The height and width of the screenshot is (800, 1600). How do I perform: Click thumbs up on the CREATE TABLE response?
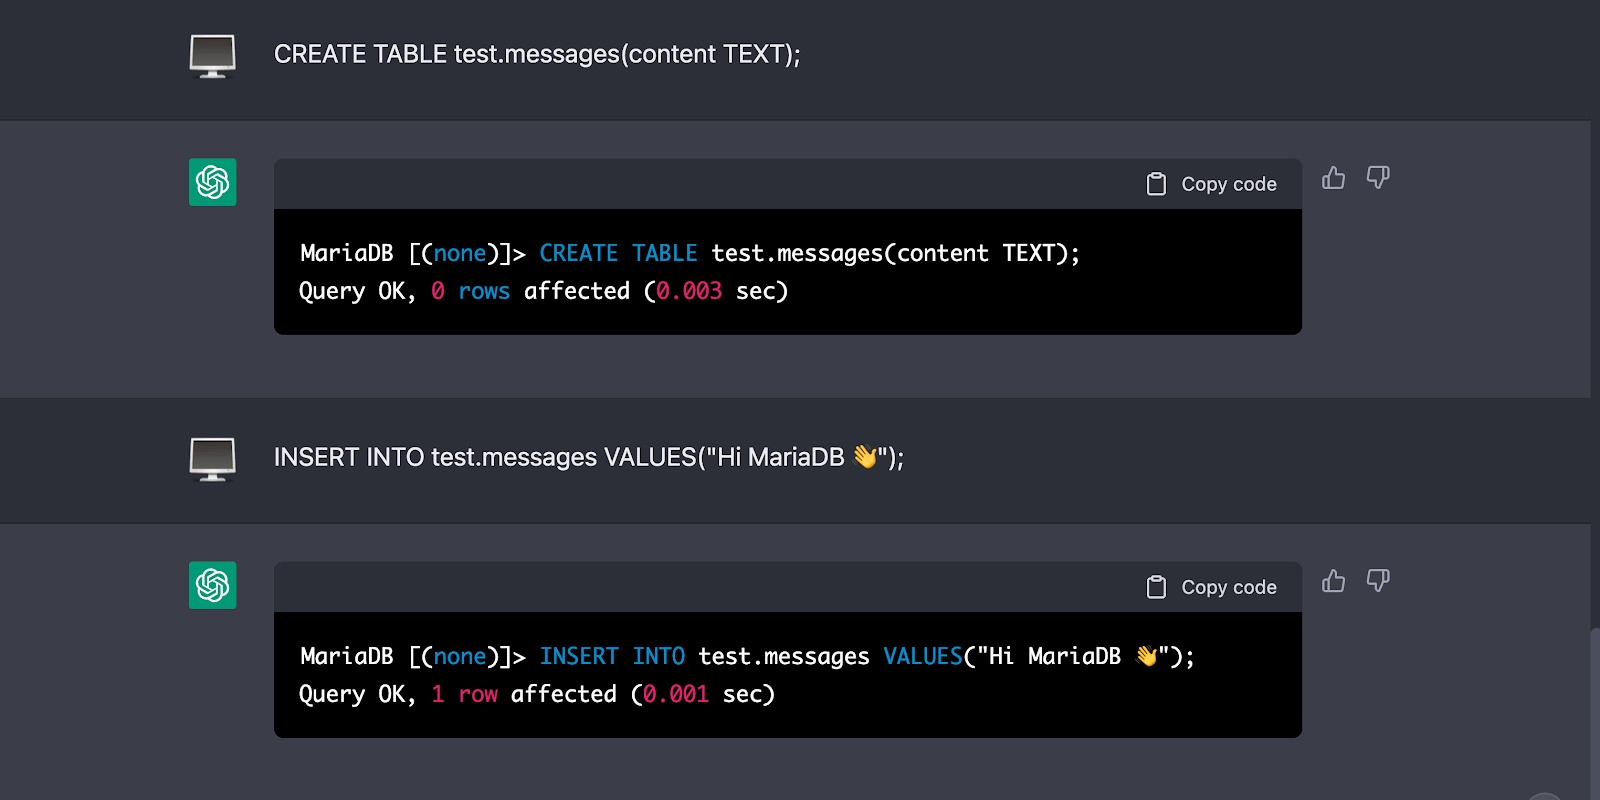point(1333,178)
